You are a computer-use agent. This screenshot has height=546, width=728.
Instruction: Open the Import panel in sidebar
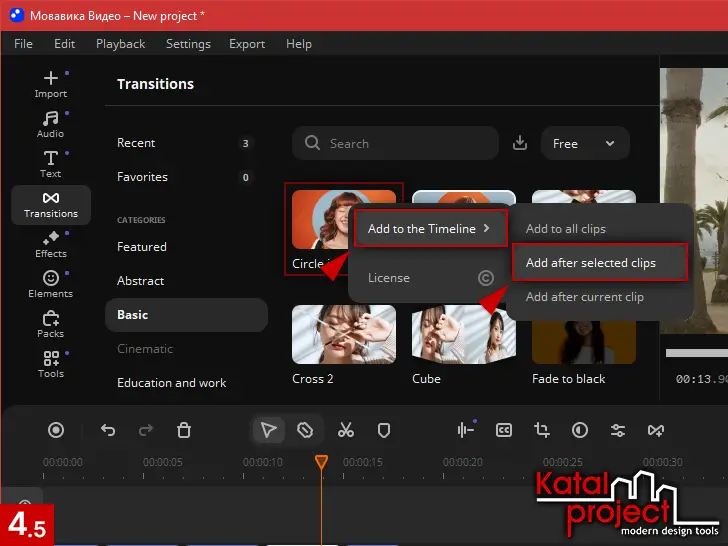pyautogui.click(x=50, y=84)
